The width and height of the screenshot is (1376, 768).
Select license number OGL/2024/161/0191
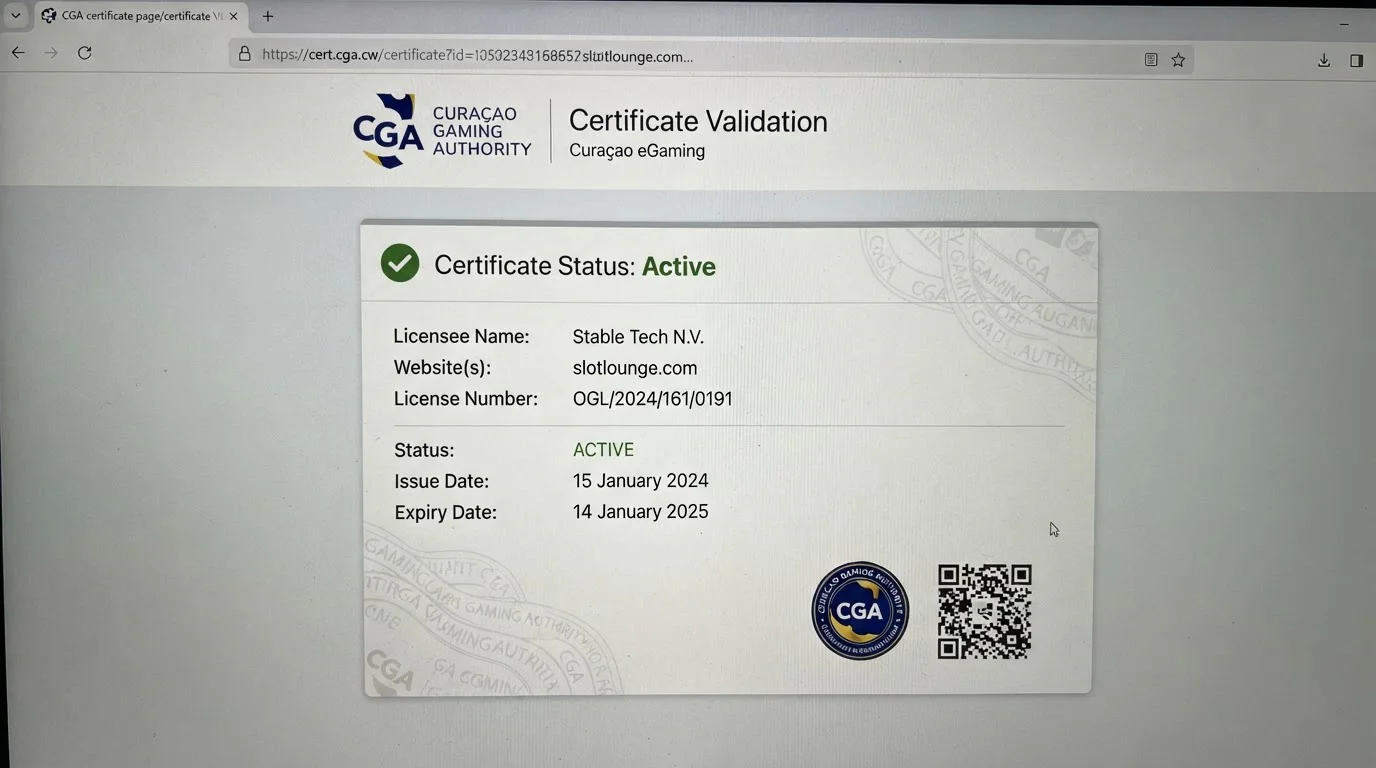coord(652,399)
